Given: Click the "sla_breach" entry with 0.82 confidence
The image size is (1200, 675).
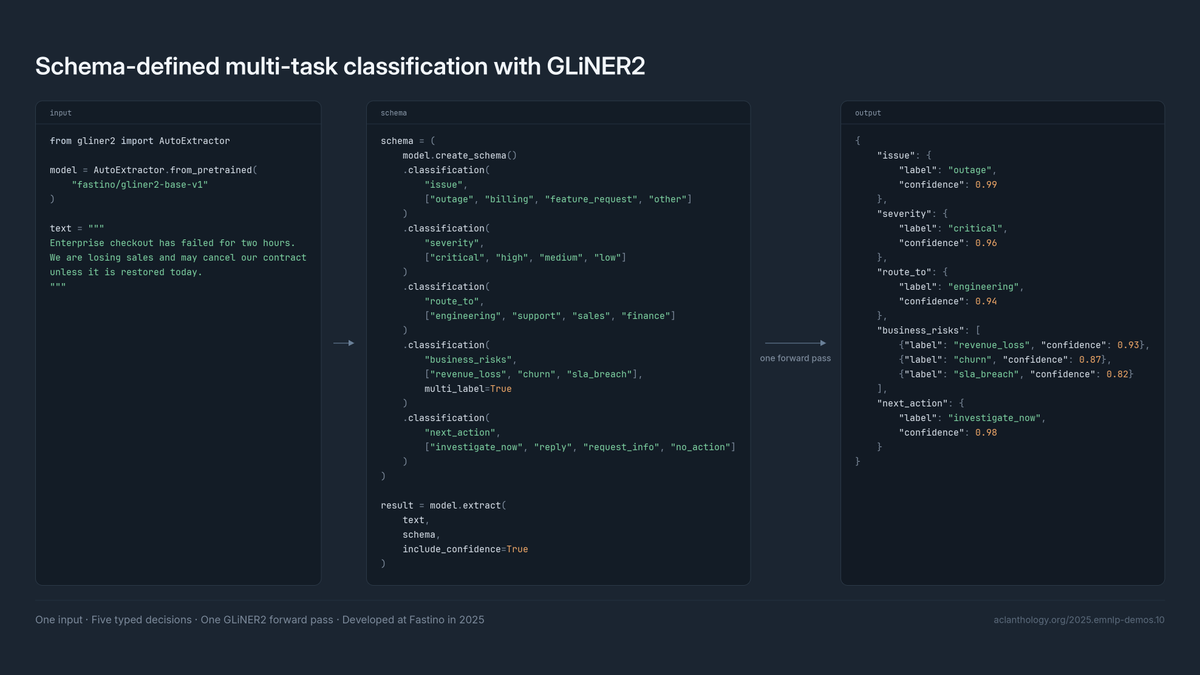Looking at the screenshot, I should 1018,374.
